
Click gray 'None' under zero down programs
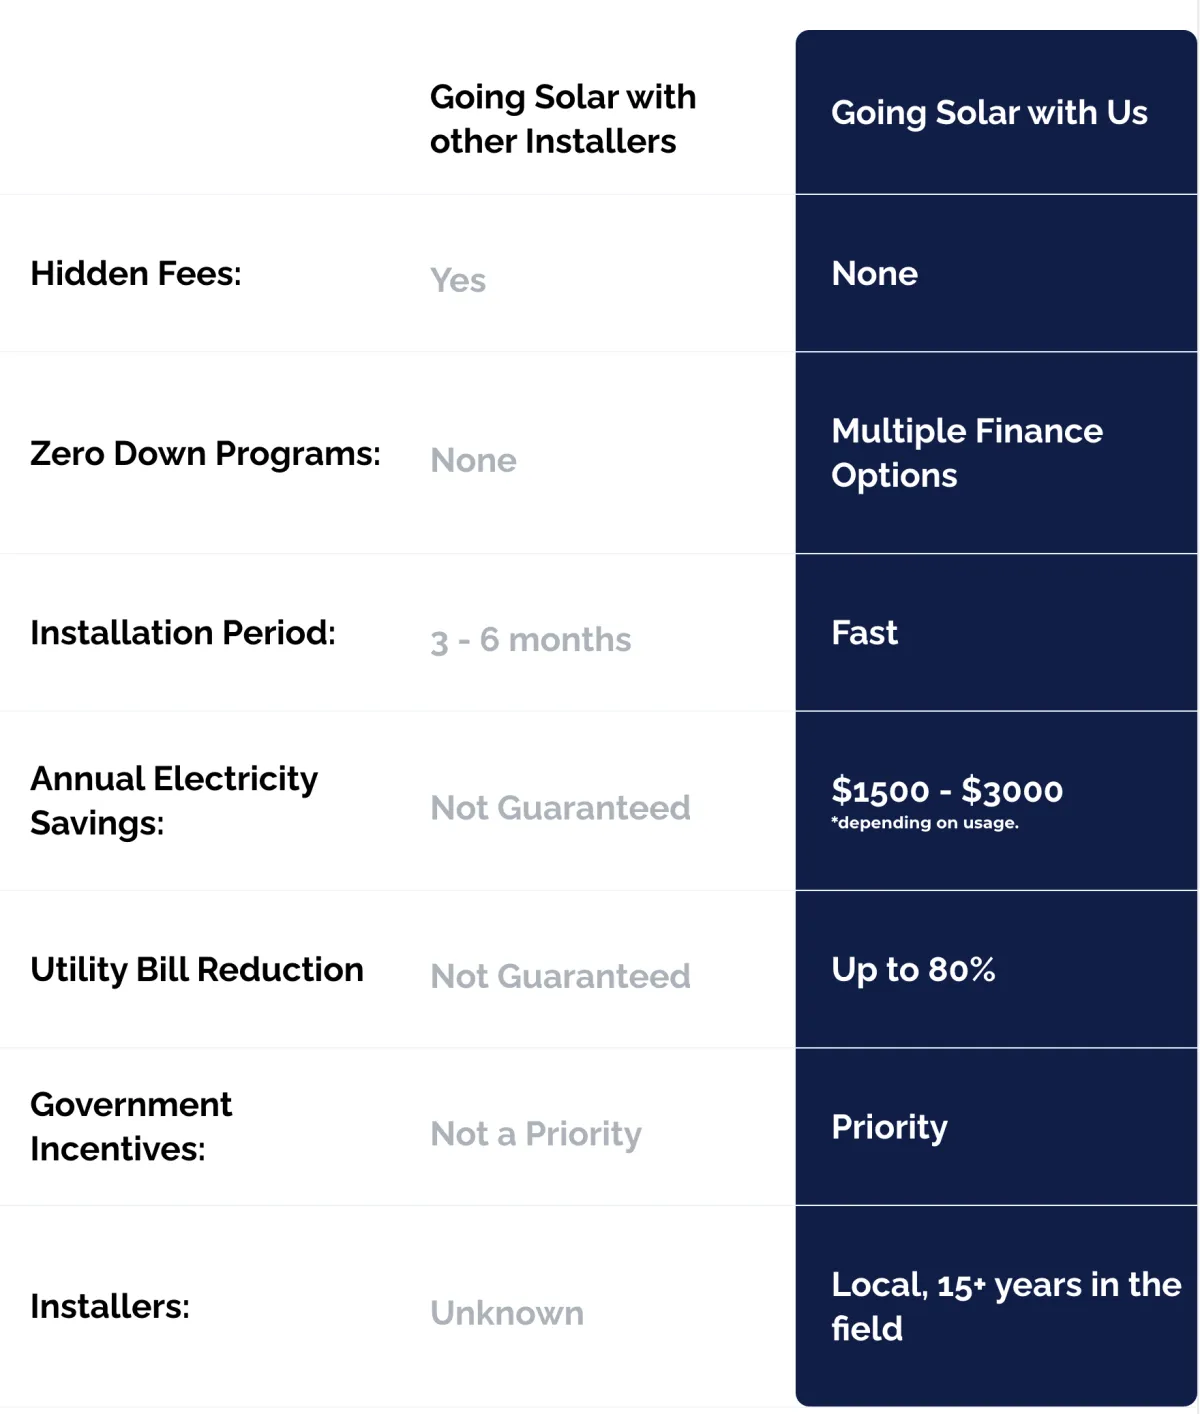[473, 460]
